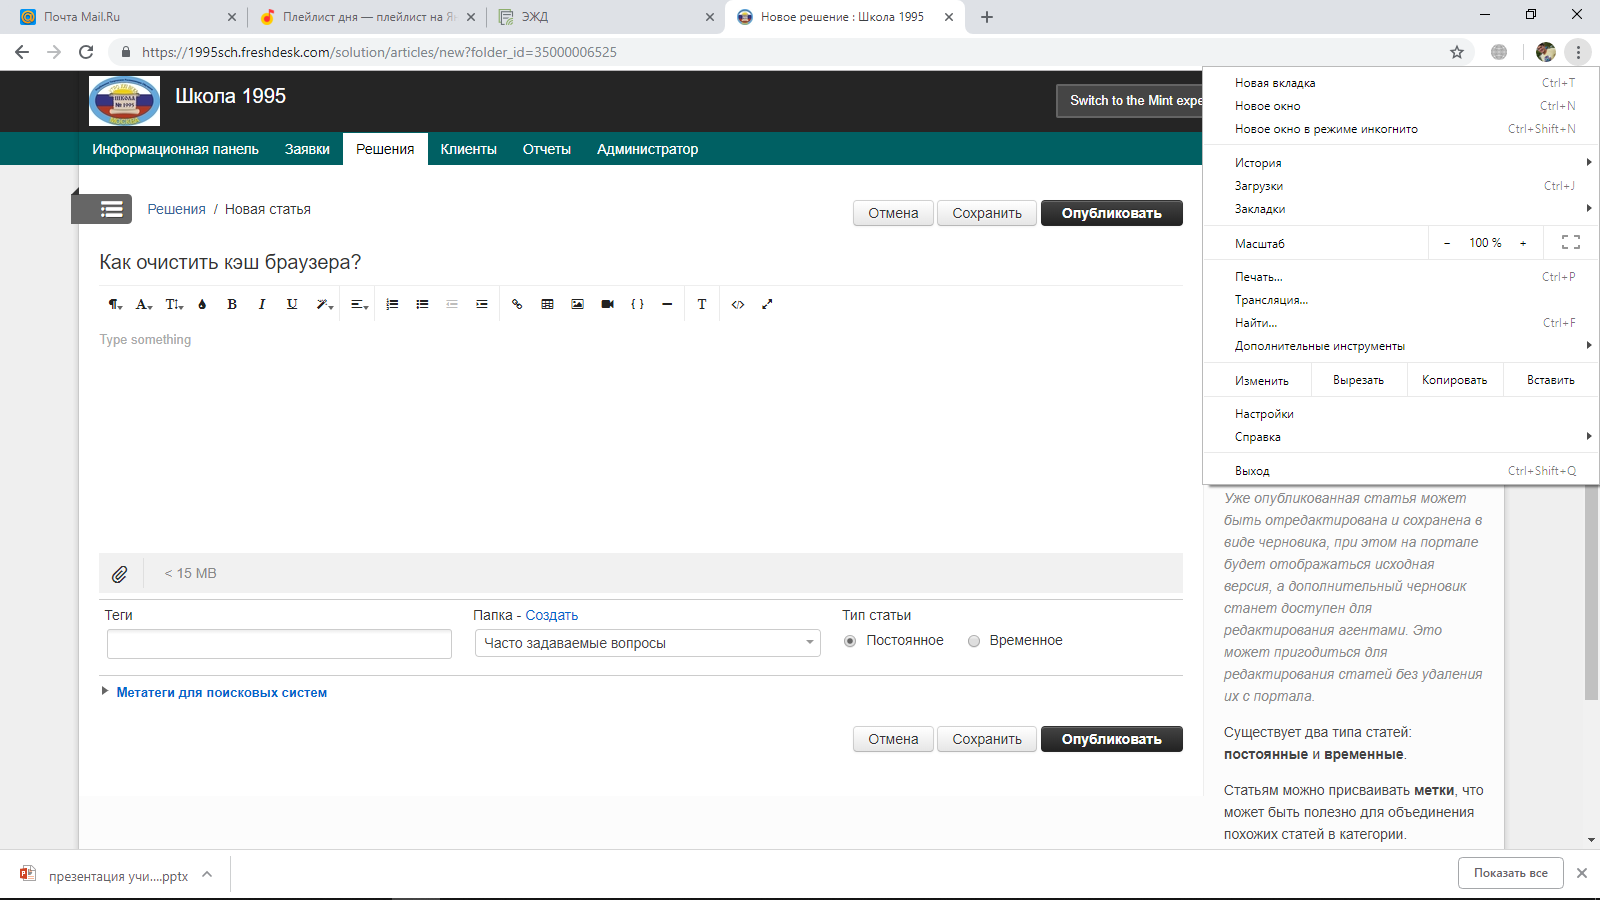Viewport: 1600px width, 900px height.
Task: Click the top Опубликовать button
Action: [x=1112, y=213]
